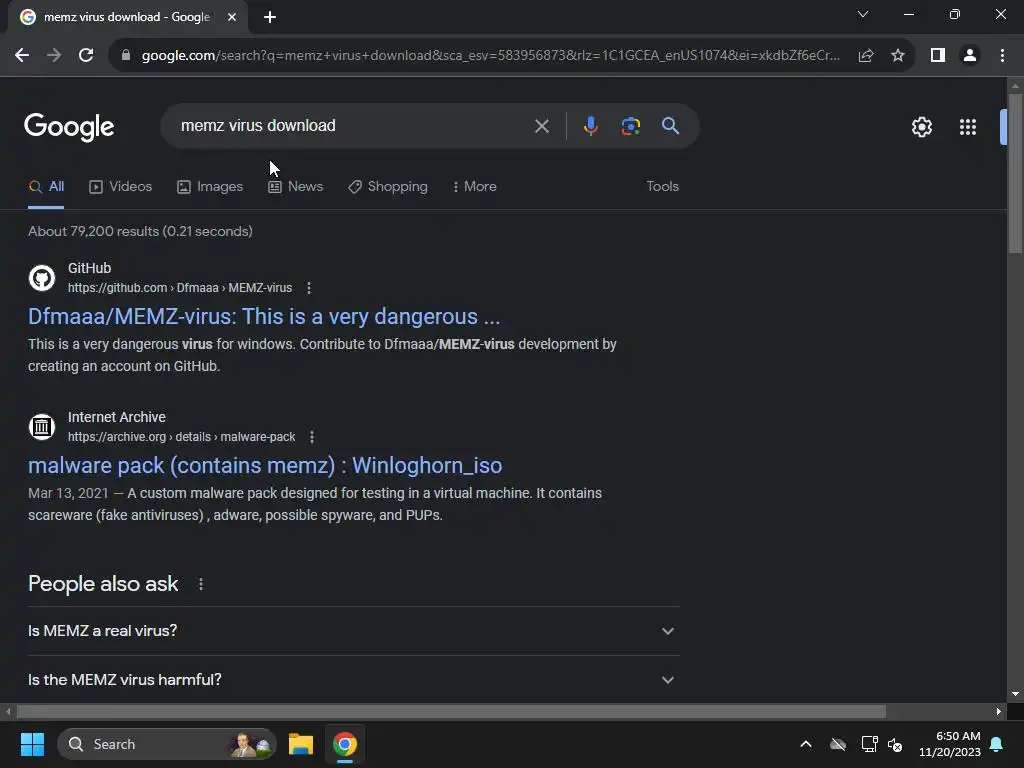Open the More search filters menu
This screenshot has height=768, width=1024.
click(475, 187)
